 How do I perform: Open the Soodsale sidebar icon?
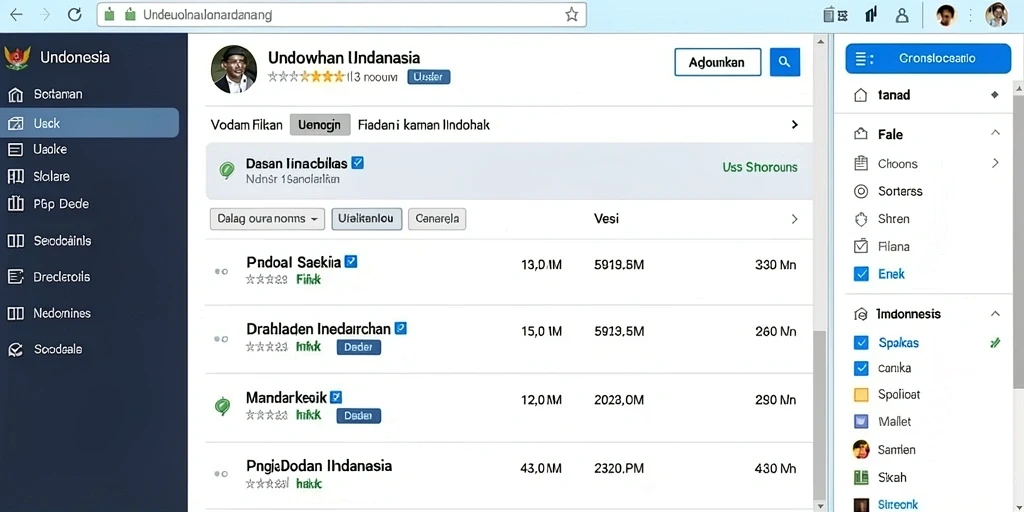(x=15, y=350)
